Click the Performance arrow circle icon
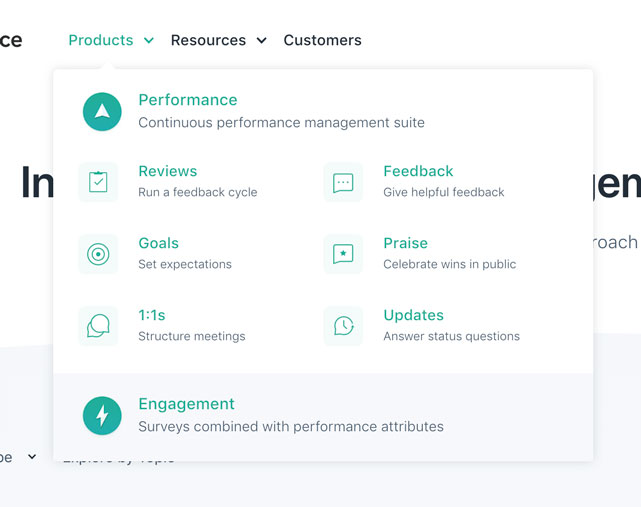This screenshot has height=507, width=641. [x=102, y=111]
